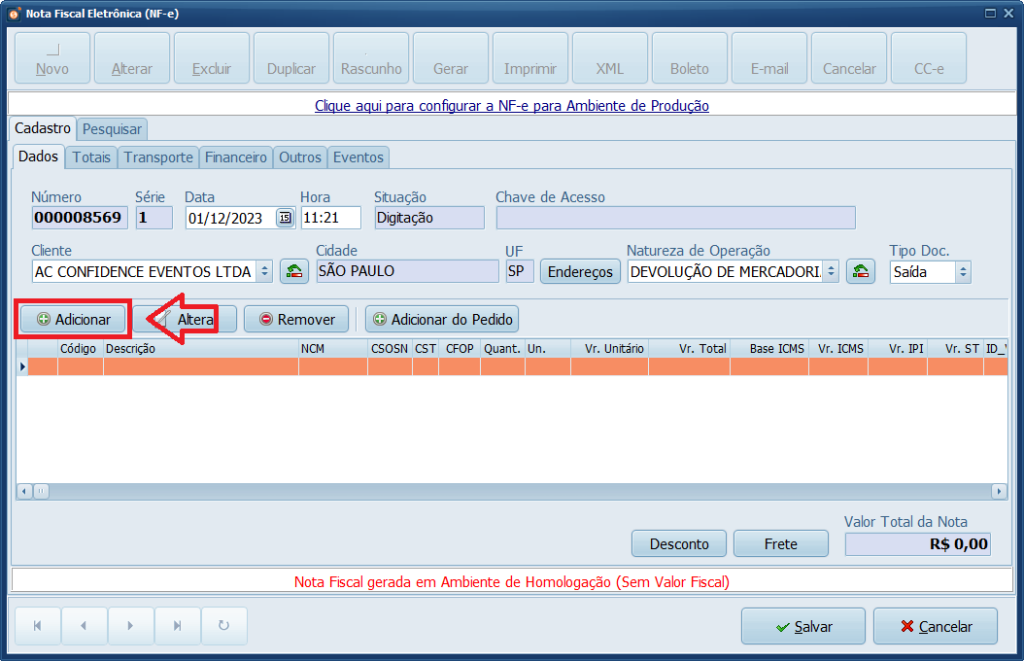Open the XML toolbar option
The image size is (1024, 661).
click(609, 57)
